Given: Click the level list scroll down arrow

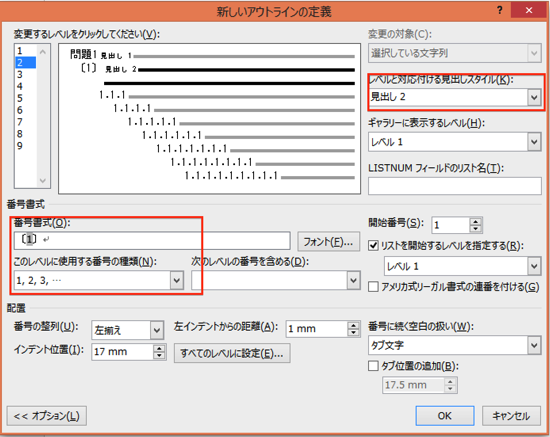Looking at the screenshot, I should pos(43,181).
